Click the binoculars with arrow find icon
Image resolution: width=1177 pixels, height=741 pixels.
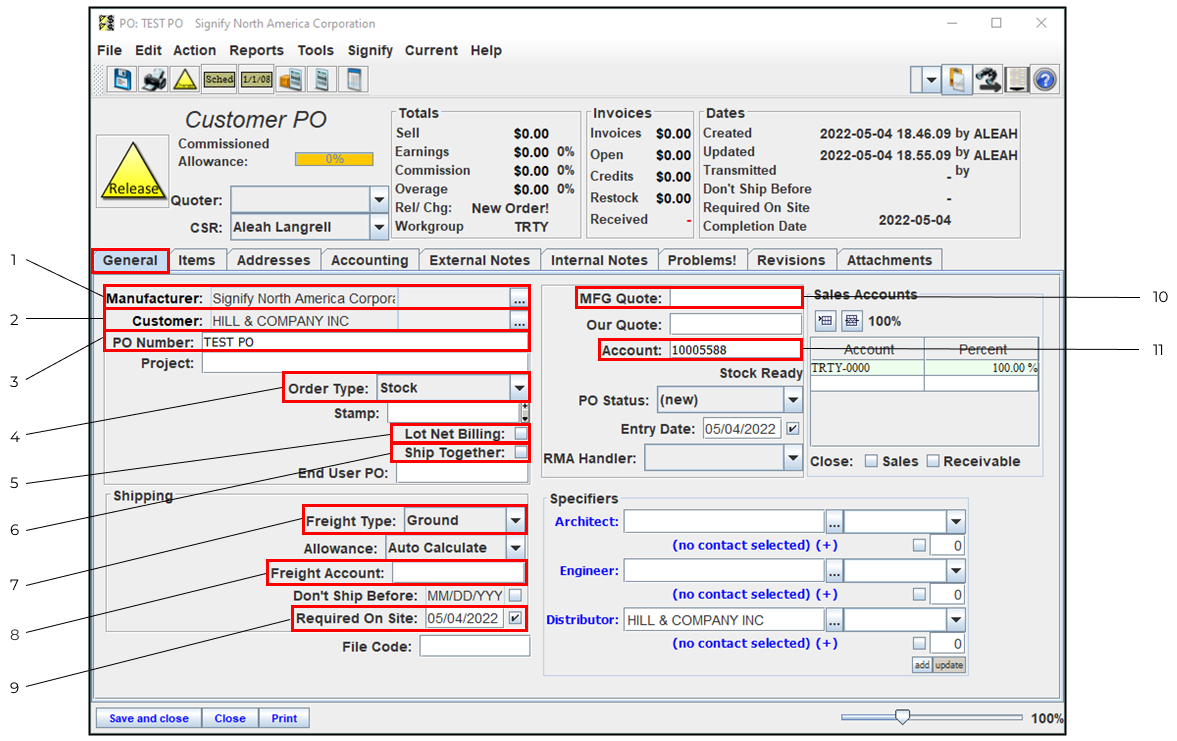(988, 80)
